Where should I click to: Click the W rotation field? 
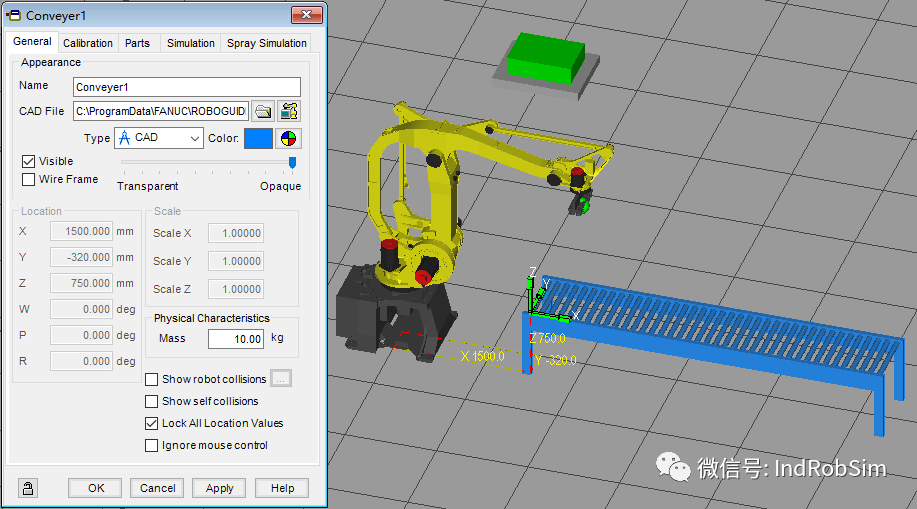pos(81,309)
